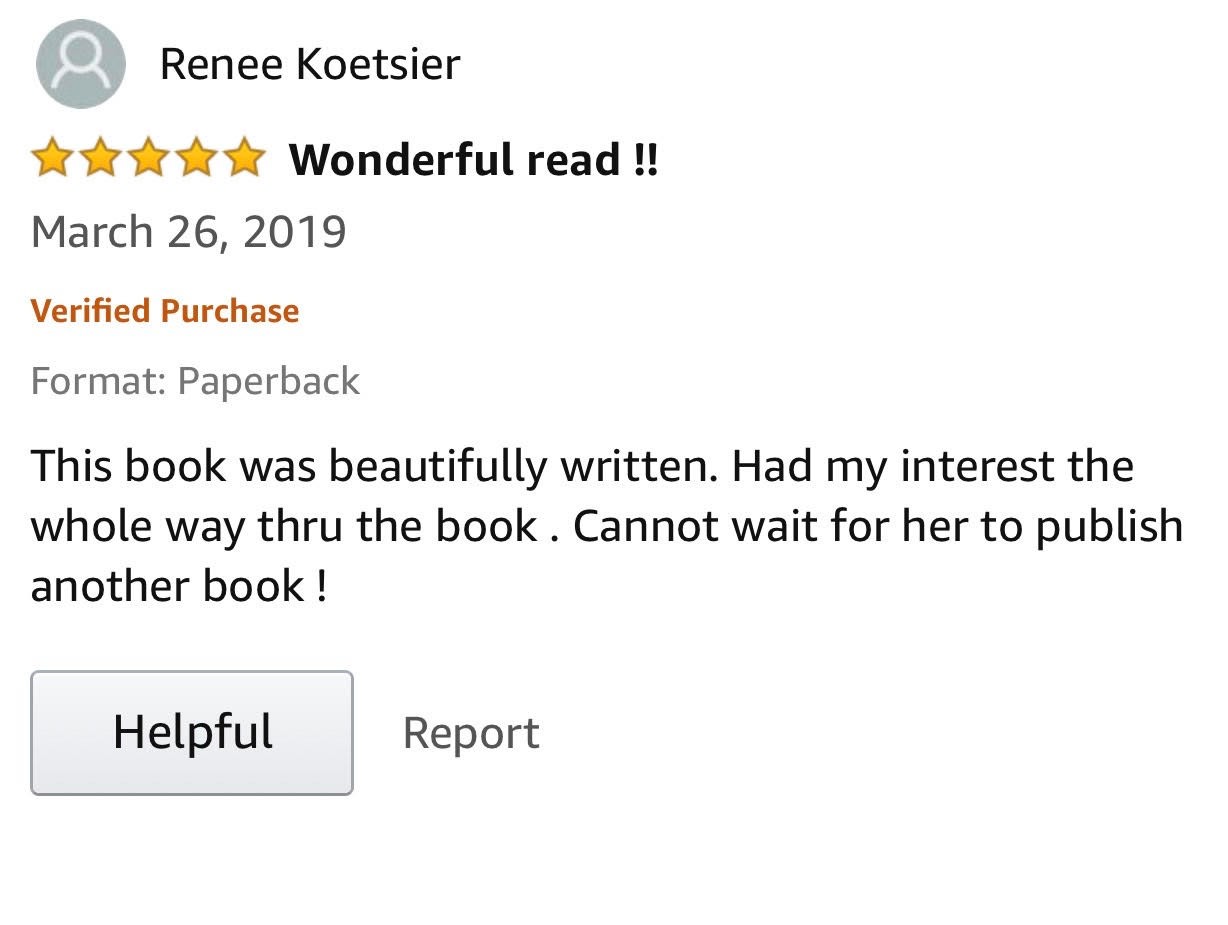Mark the review as Helpful
Screen dimensions: 1228x925
click(x=192, y=732)
